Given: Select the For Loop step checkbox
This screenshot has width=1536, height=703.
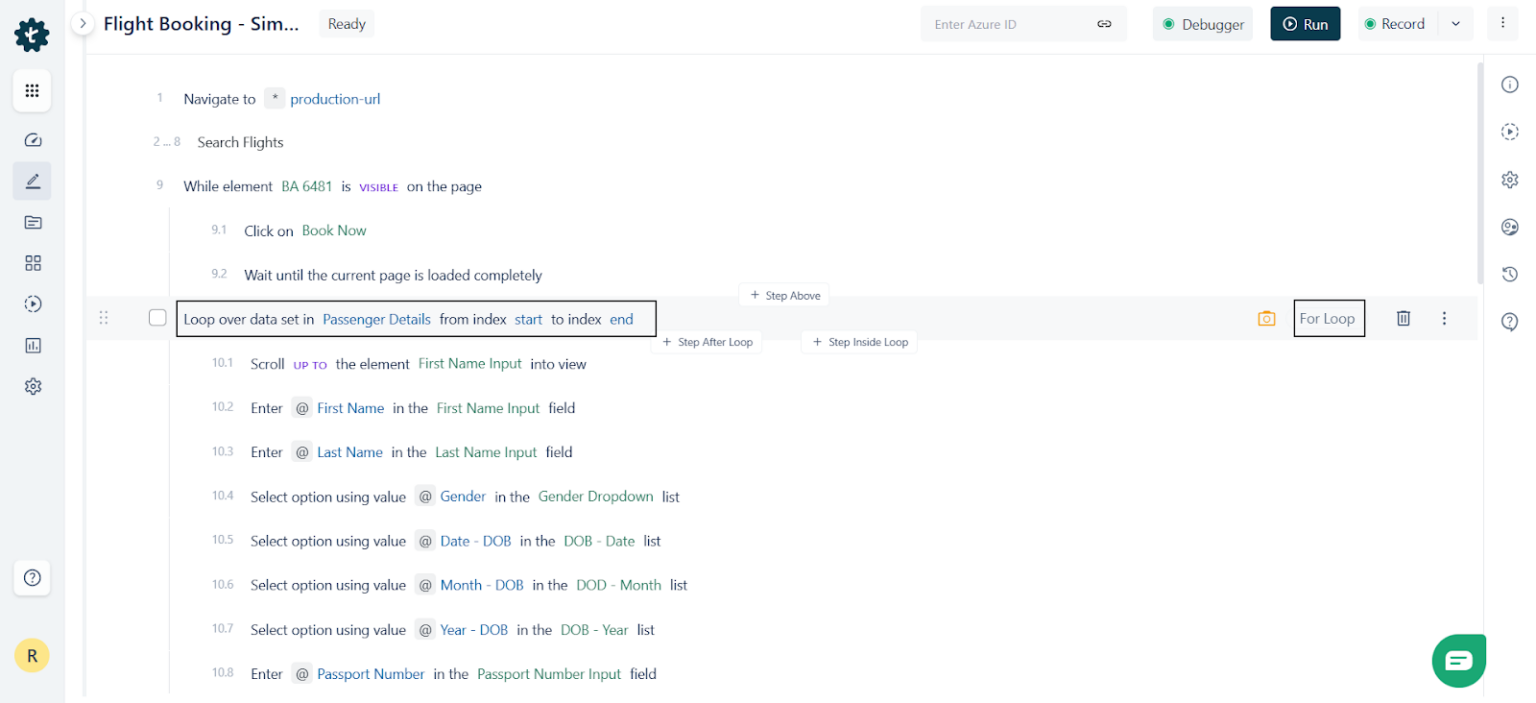Looking at the screenshot, I should (x=157, y=318).
